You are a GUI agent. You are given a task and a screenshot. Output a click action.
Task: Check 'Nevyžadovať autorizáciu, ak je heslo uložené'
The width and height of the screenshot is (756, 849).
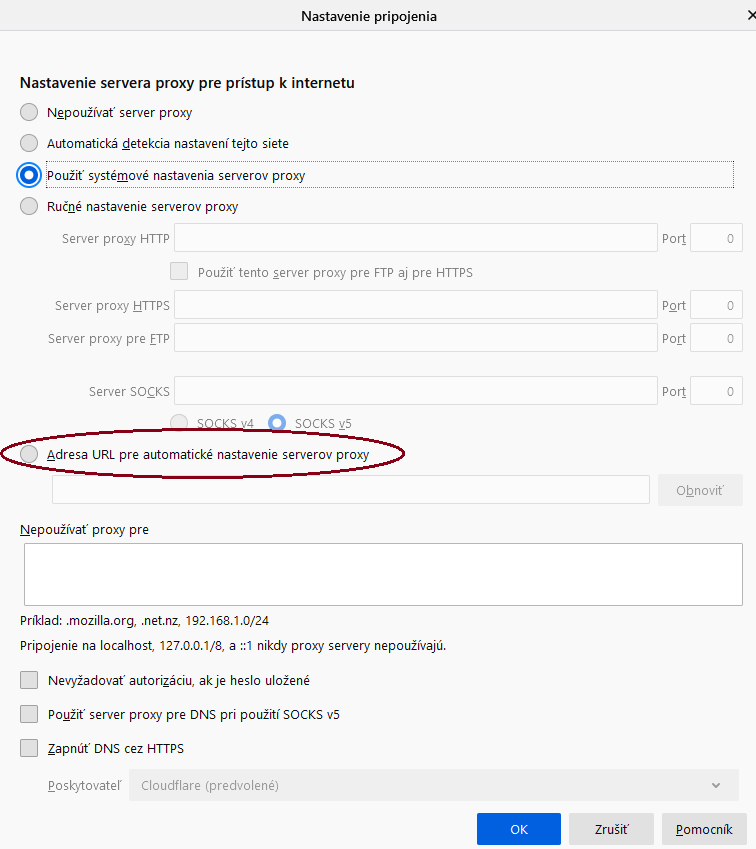point(29,680)
